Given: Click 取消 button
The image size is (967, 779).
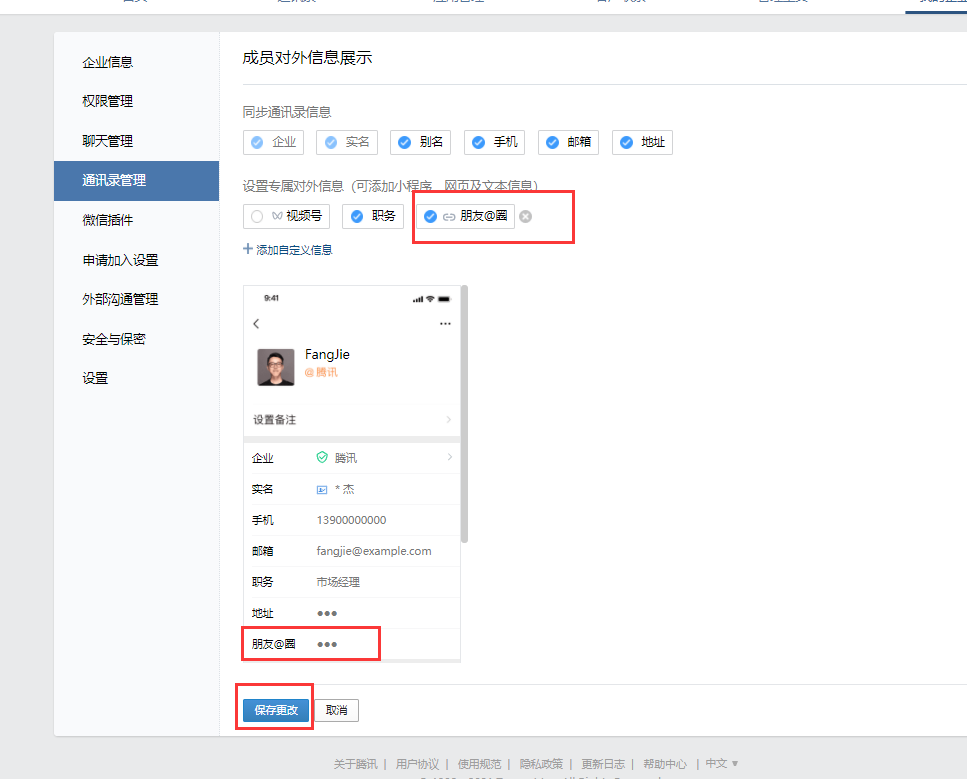Looking at the screenshot, I should click(337, 710).
